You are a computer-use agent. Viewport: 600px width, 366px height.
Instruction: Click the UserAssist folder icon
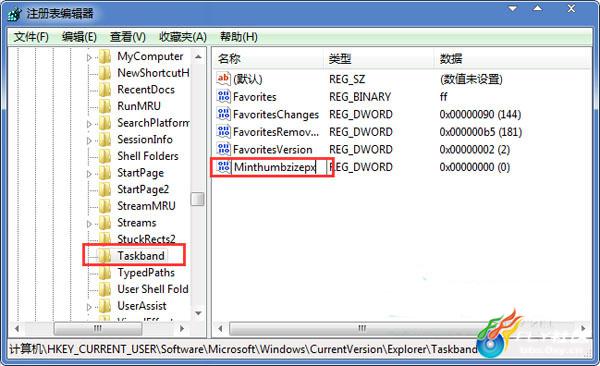(x=105, y=306)
